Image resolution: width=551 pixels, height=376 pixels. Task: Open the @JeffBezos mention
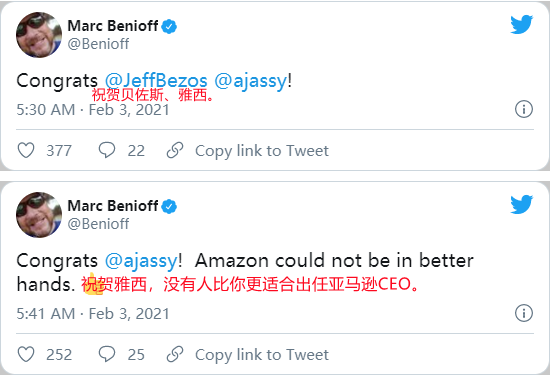[156, 81]
